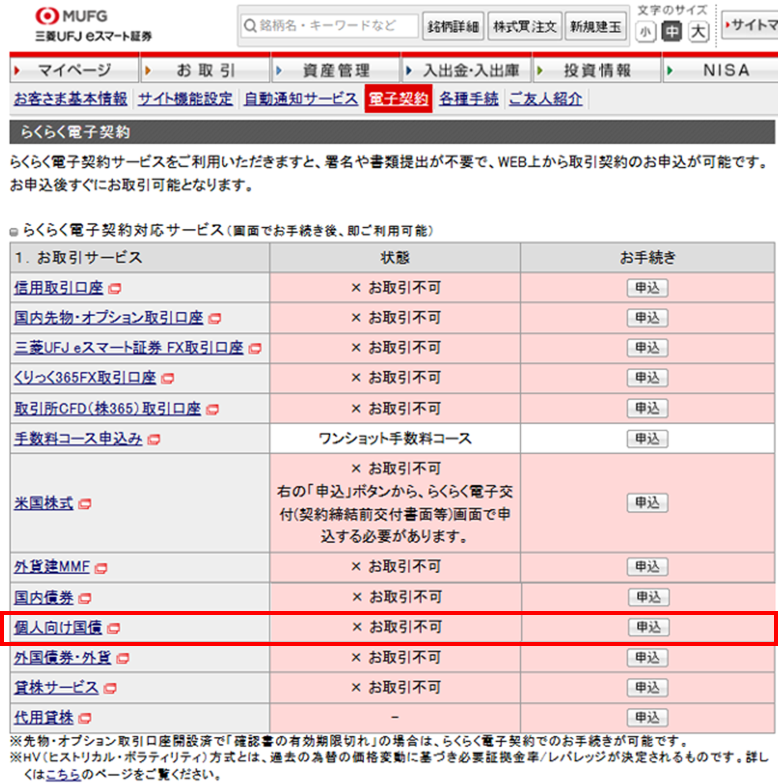Click popup icon beside 外貨建MMF
Screen dimensions: 778x784
[x=102, y=567]
